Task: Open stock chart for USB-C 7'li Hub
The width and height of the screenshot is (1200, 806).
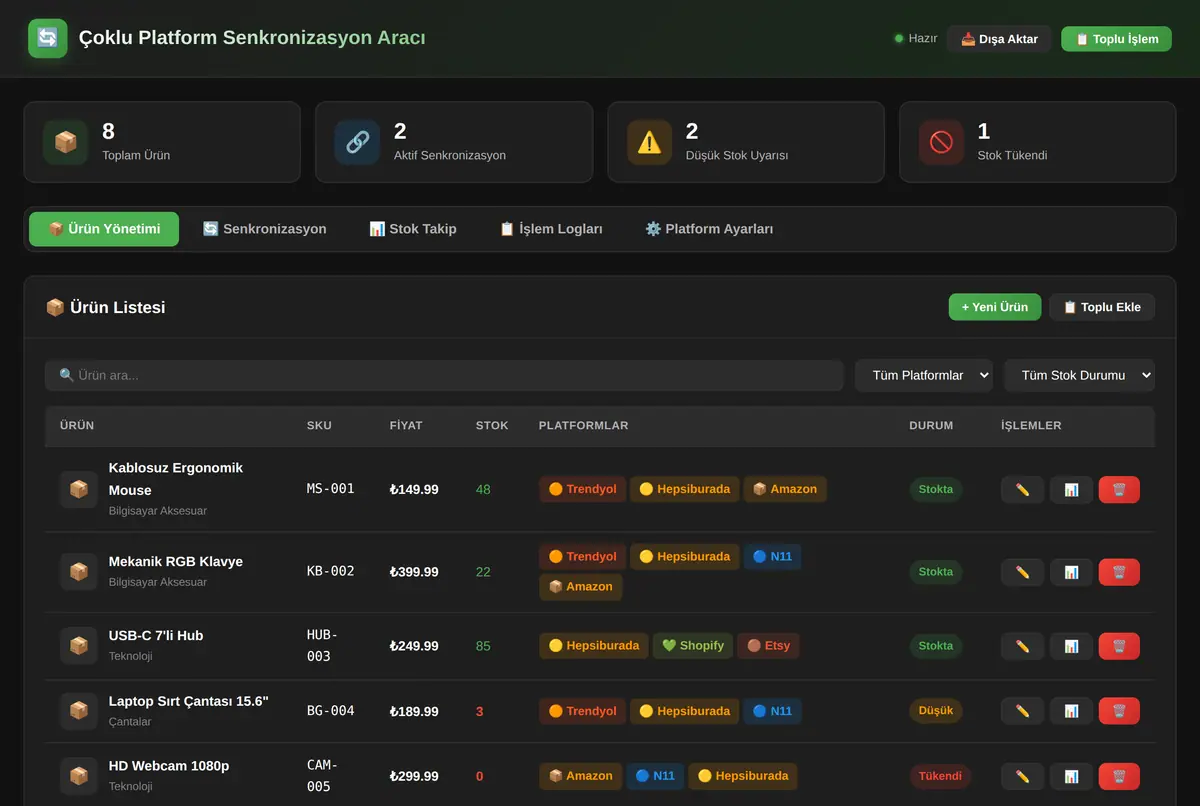Action: [1071, 646]
